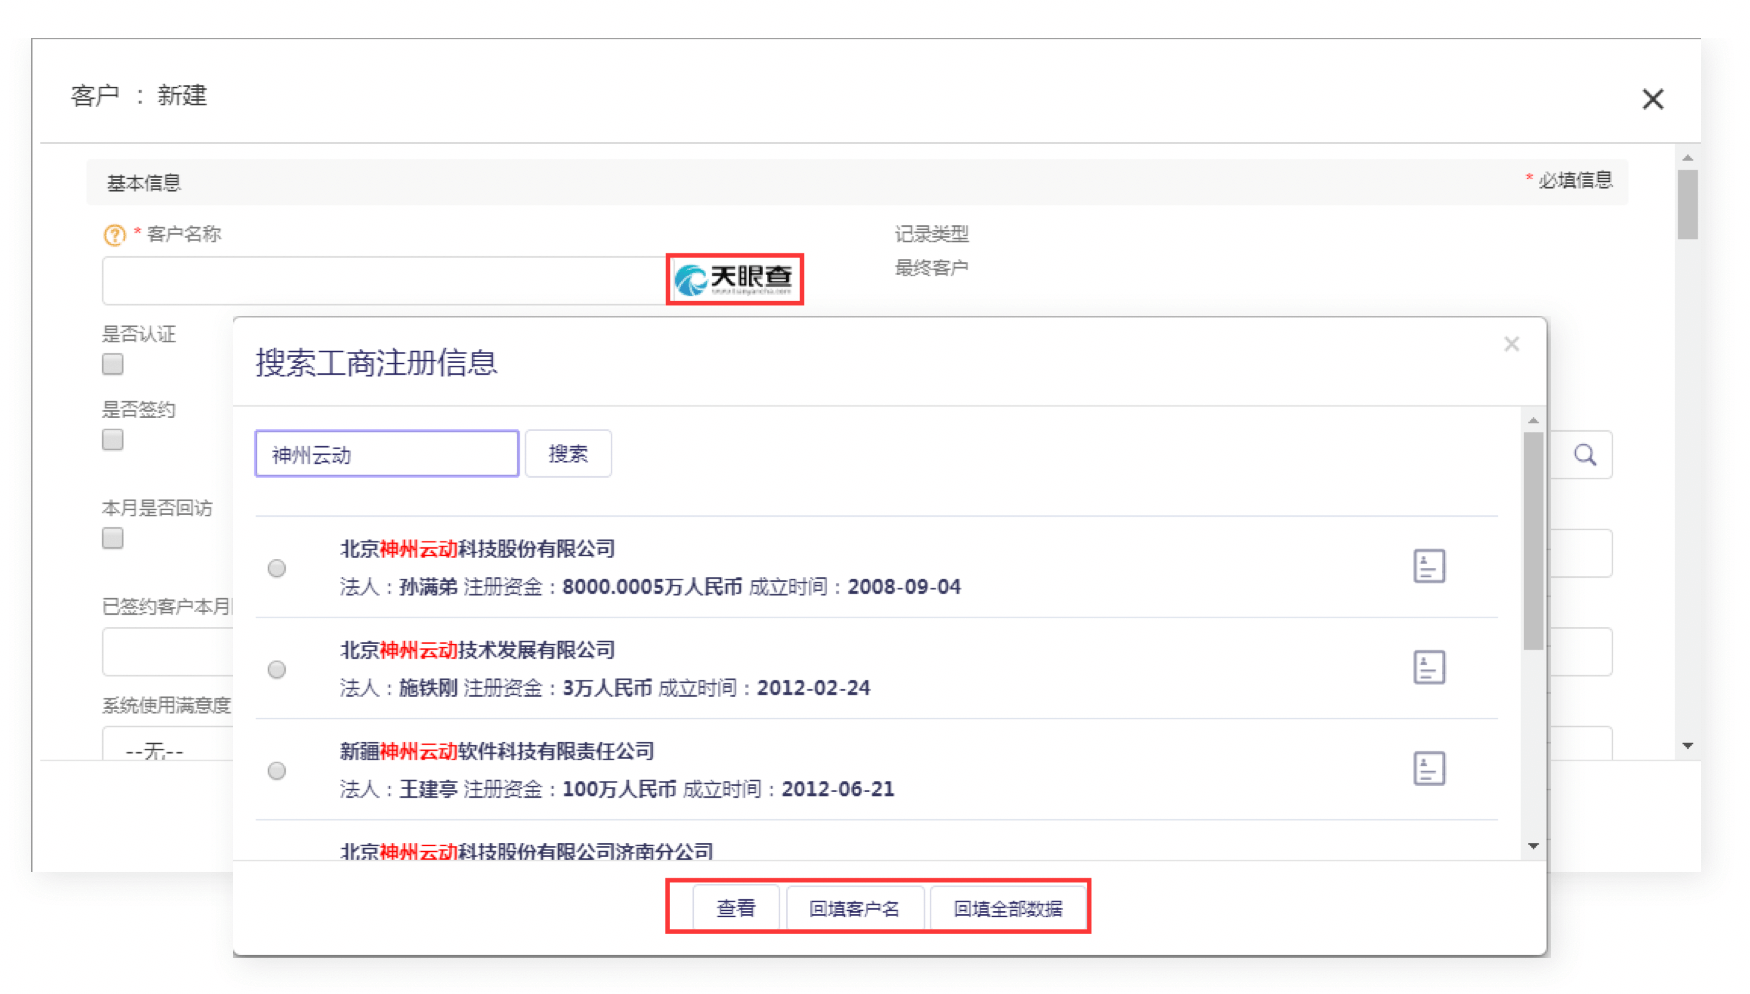Open the 系统使用满意度 dropdown

coord(168,745)
